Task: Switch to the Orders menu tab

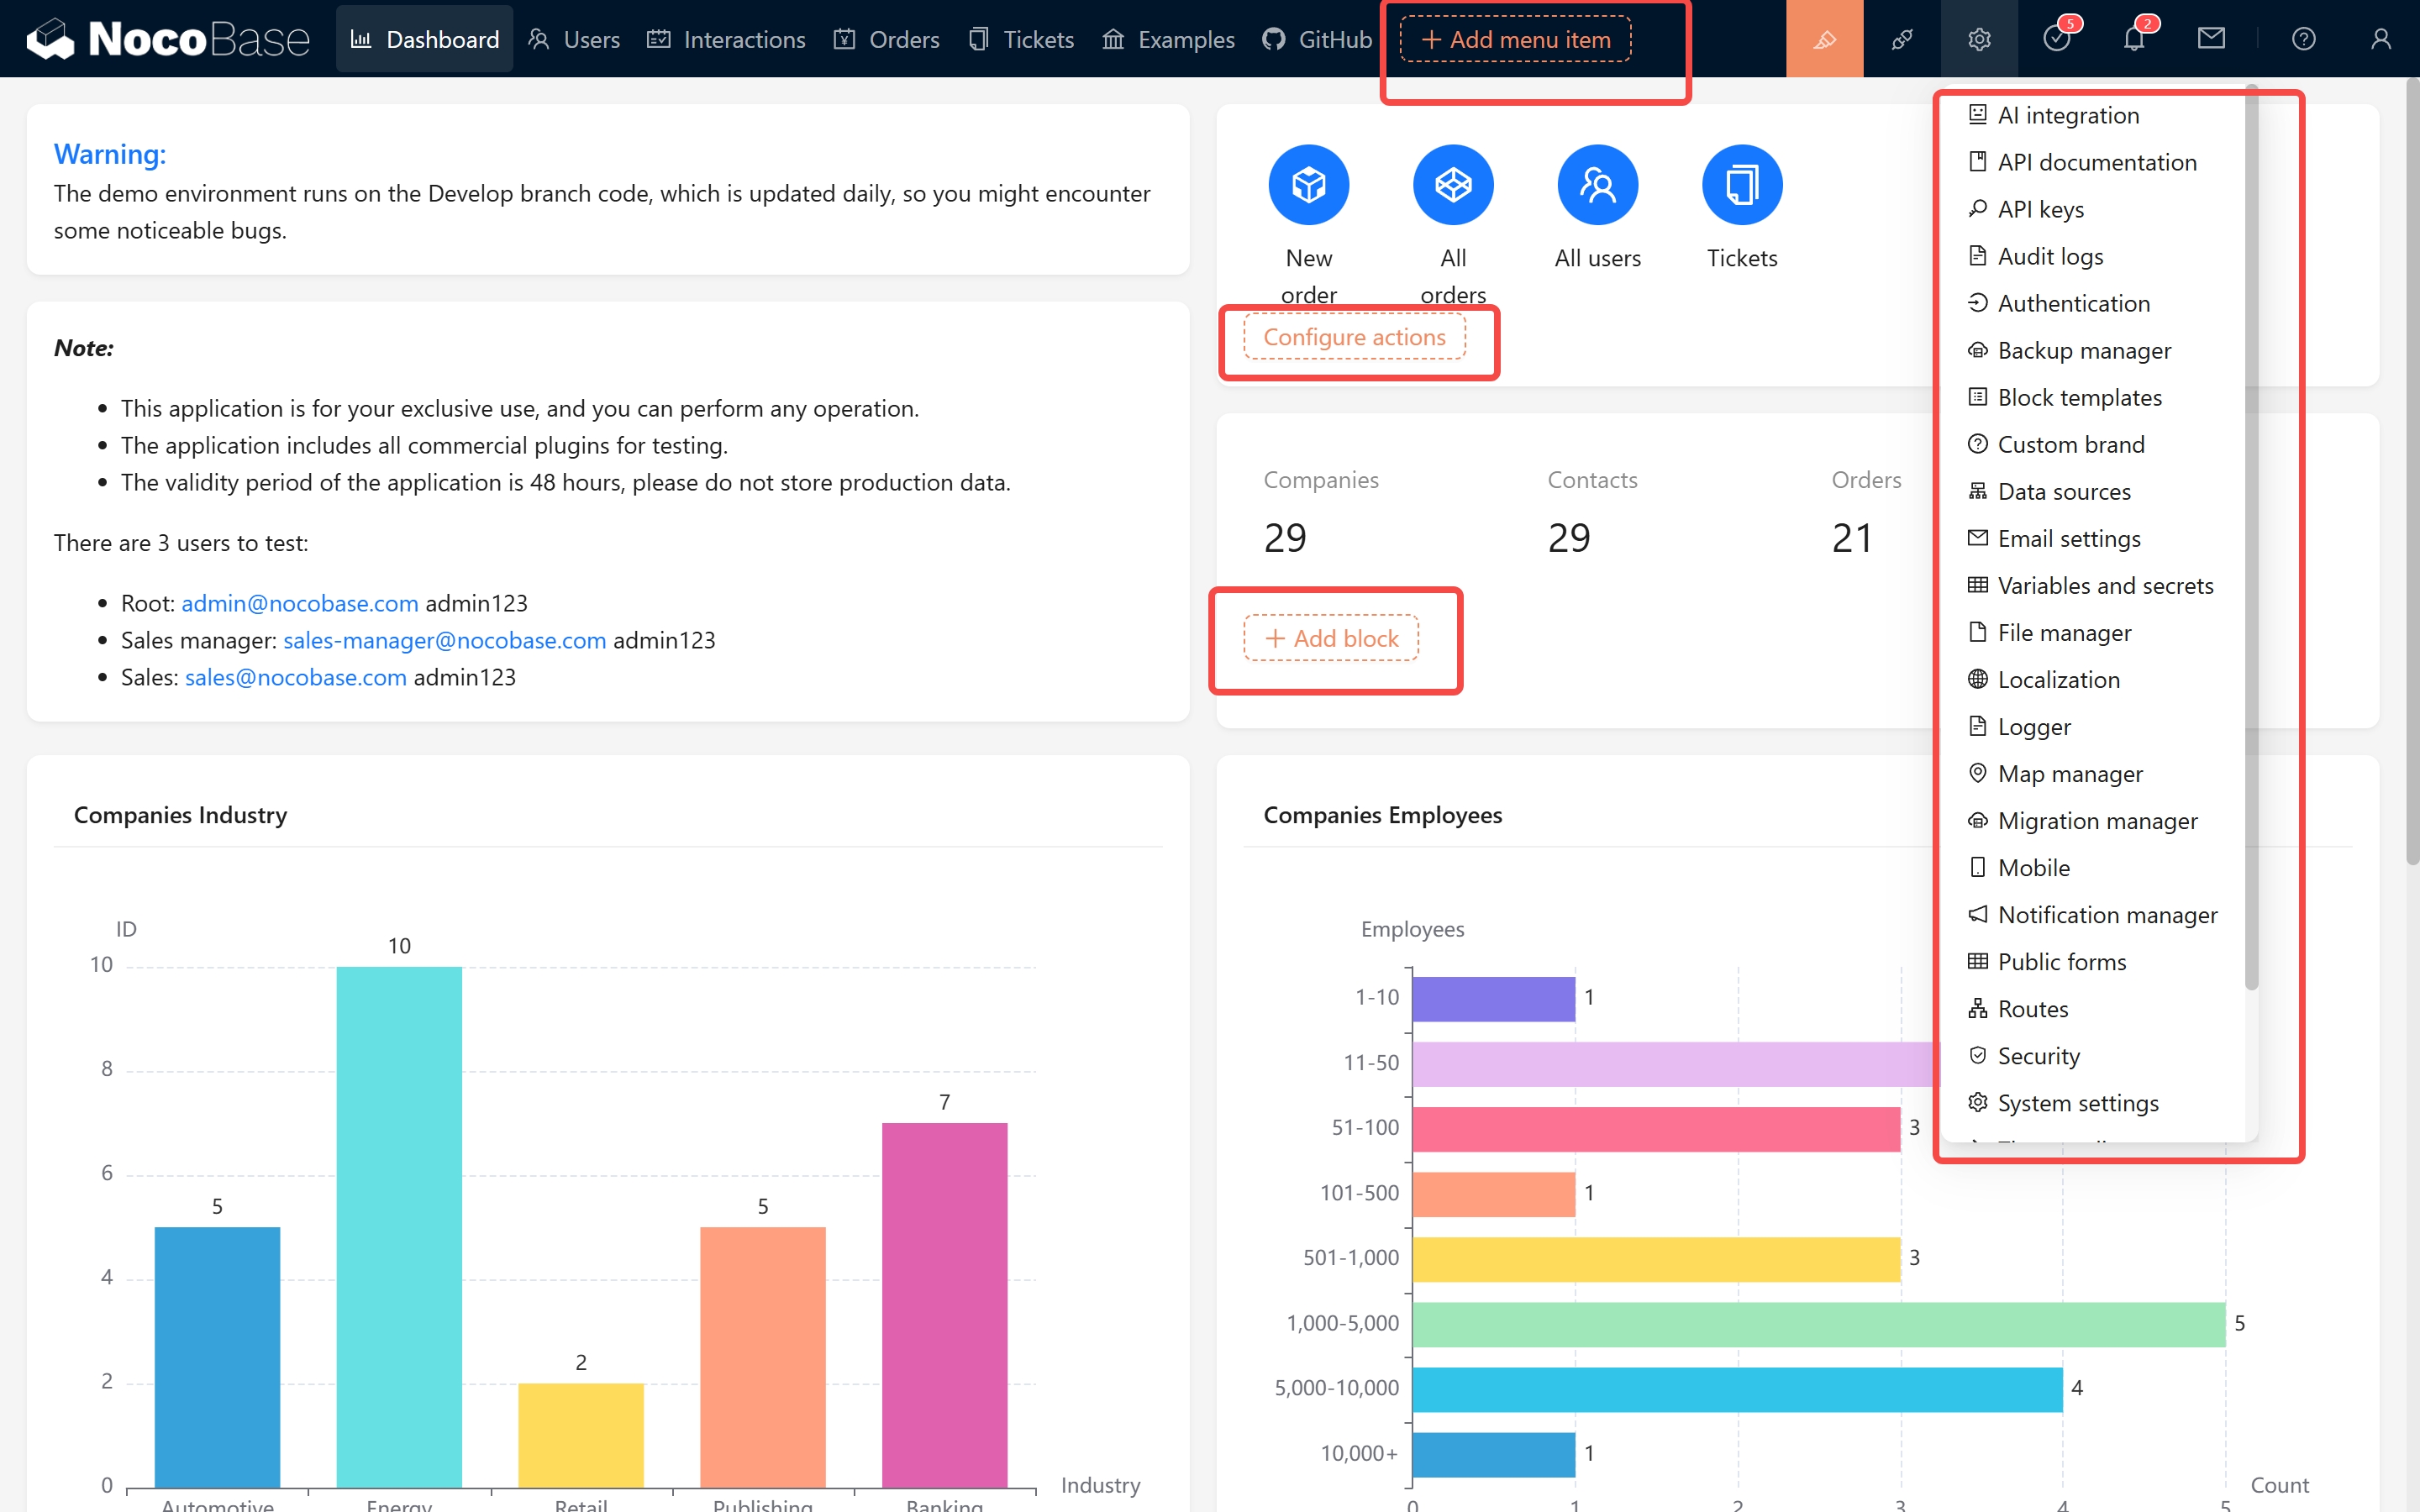Action: (887, 39)
